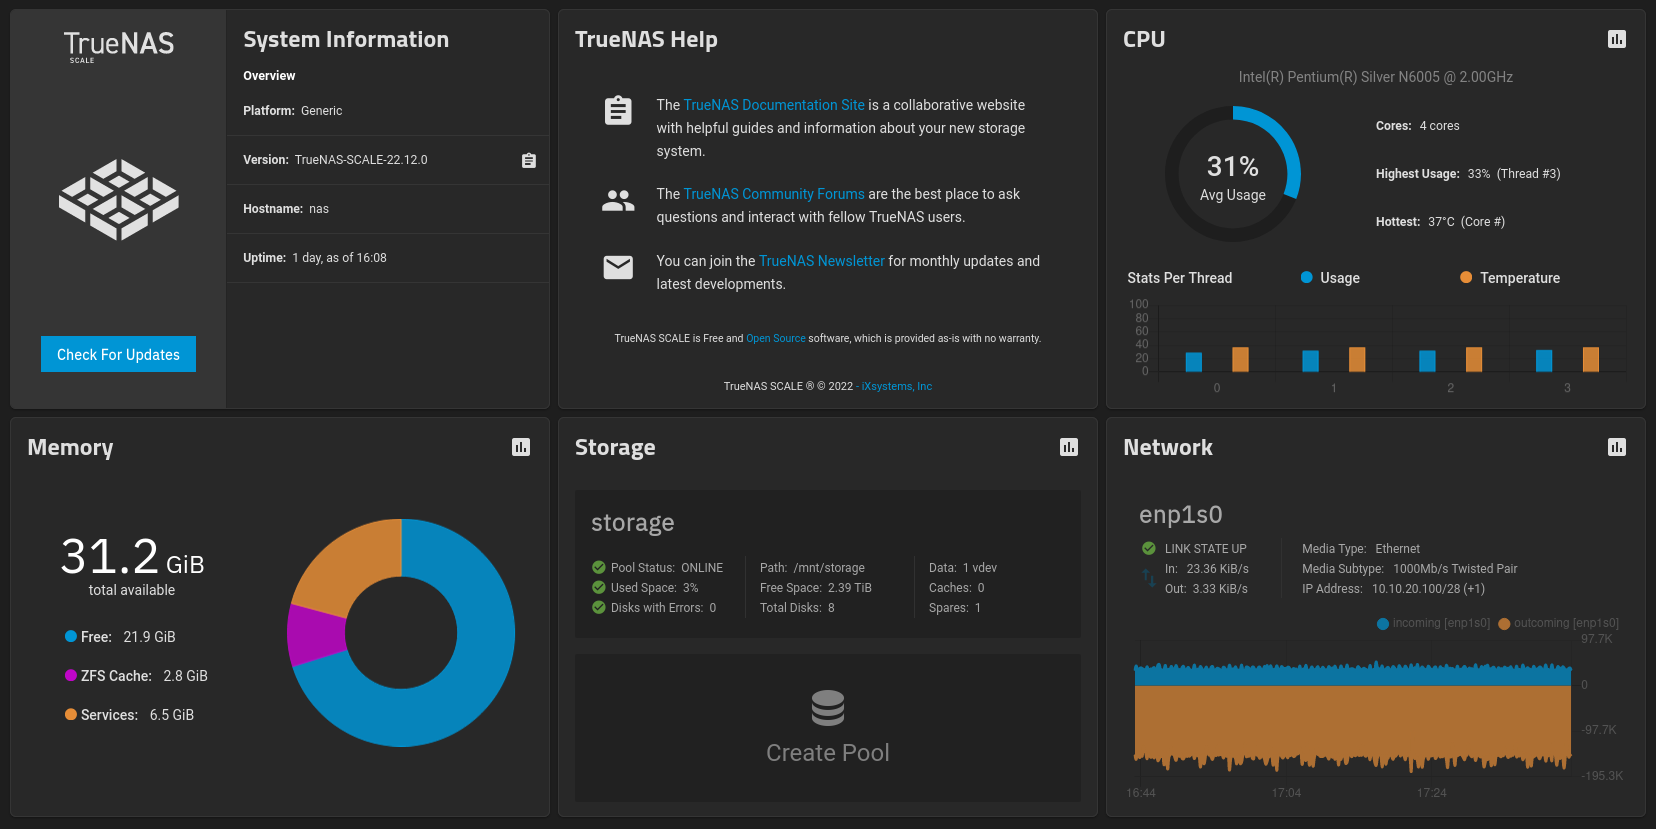Click System Information heading
The width and height of the screenshot is (1656, 829).
(346, 40)
